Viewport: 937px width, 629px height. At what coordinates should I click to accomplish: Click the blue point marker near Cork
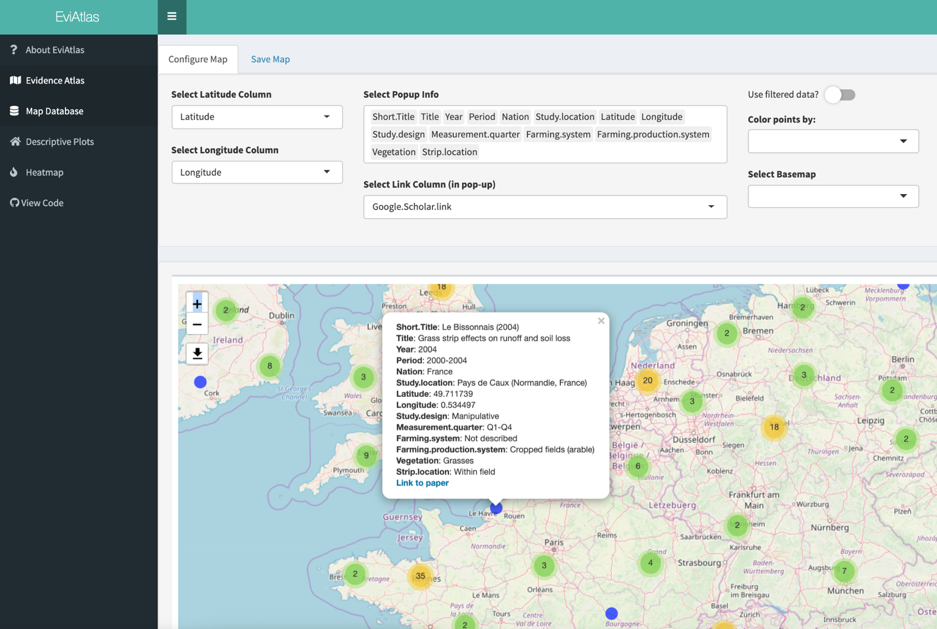coord(200,382)
